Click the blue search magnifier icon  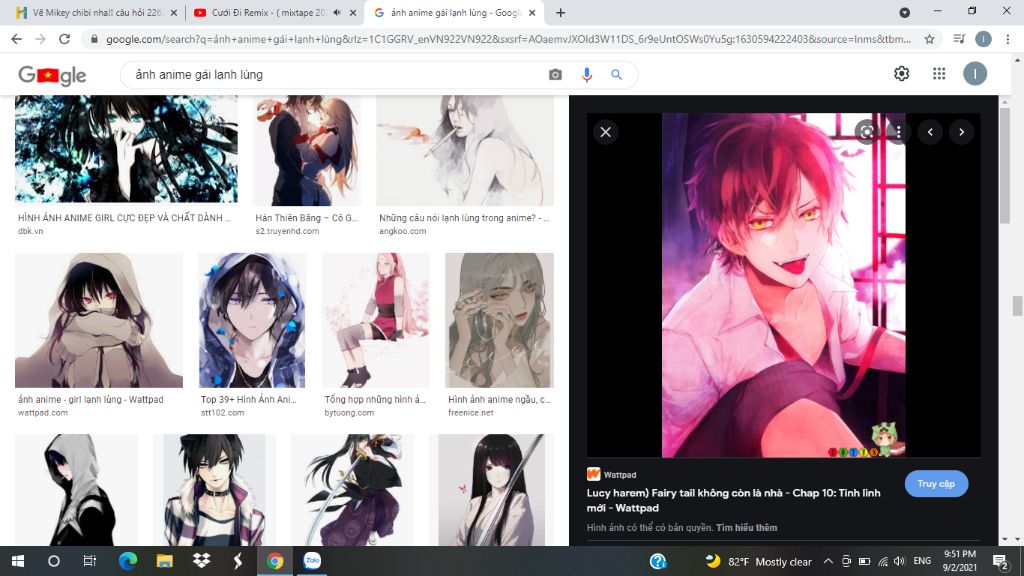point(616,74)
